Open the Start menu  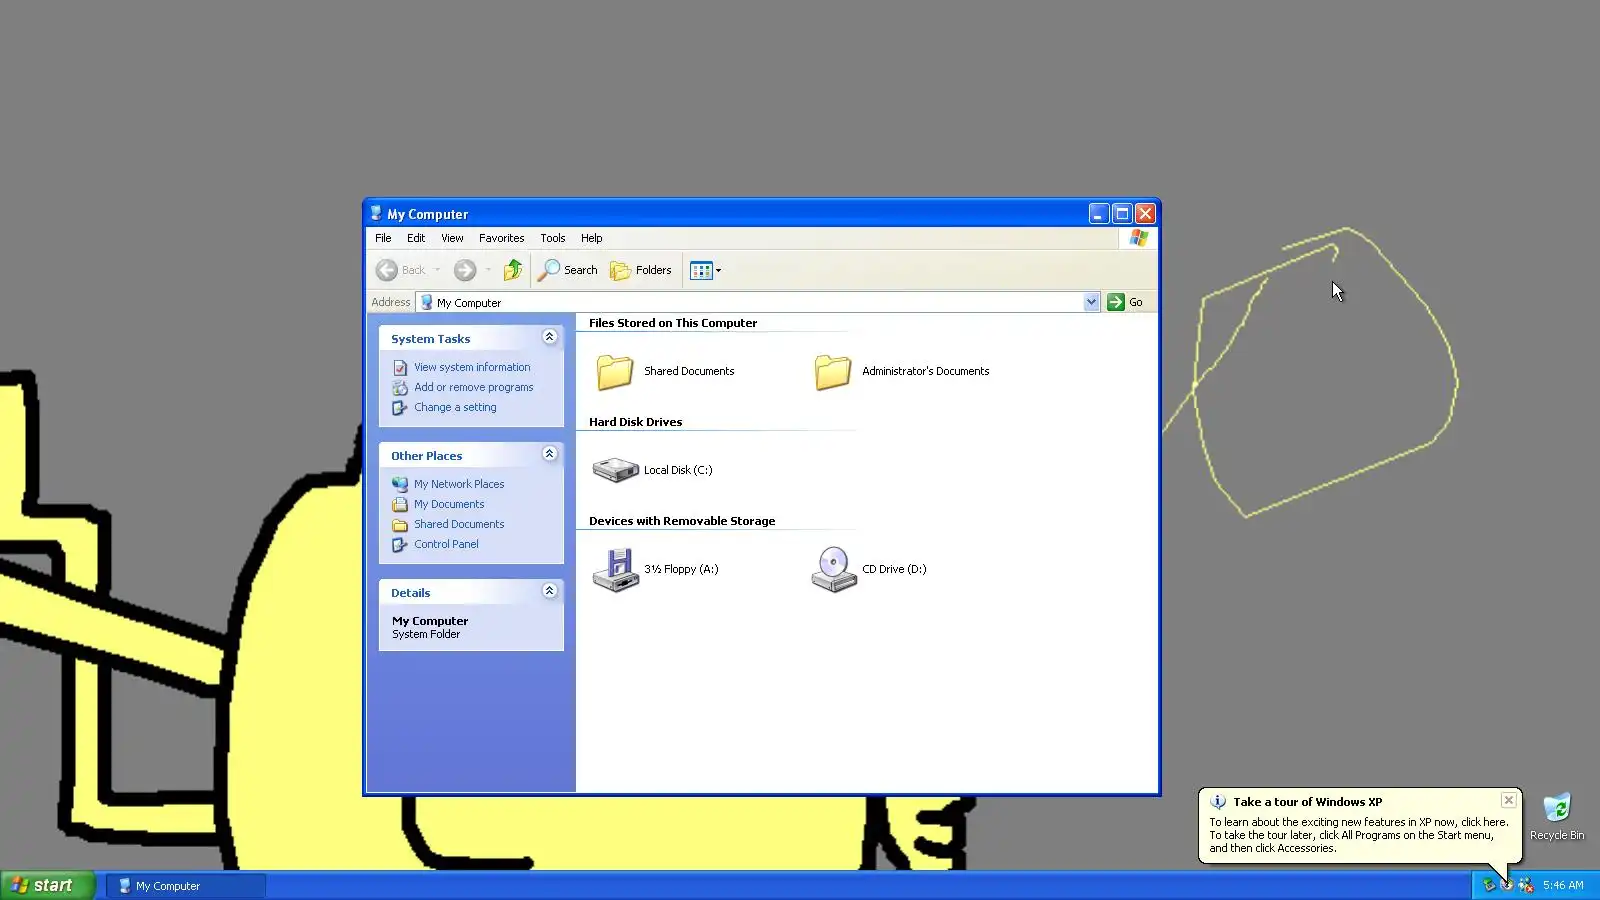point(48,885)
